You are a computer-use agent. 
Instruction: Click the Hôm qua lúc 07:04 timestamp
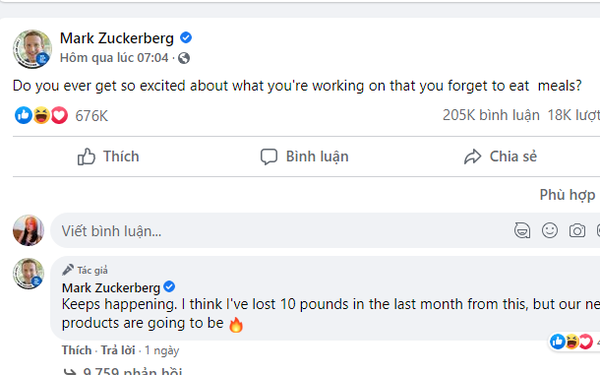(114, 58)
